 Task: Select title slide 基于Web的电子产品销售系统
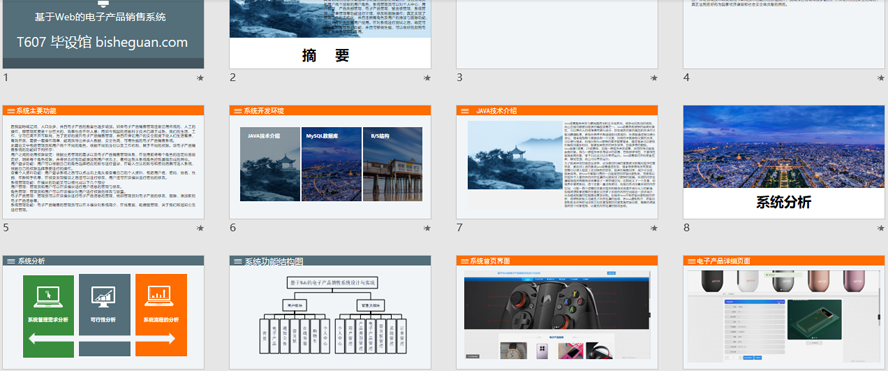pyautogui.click(x=103, y=34)
